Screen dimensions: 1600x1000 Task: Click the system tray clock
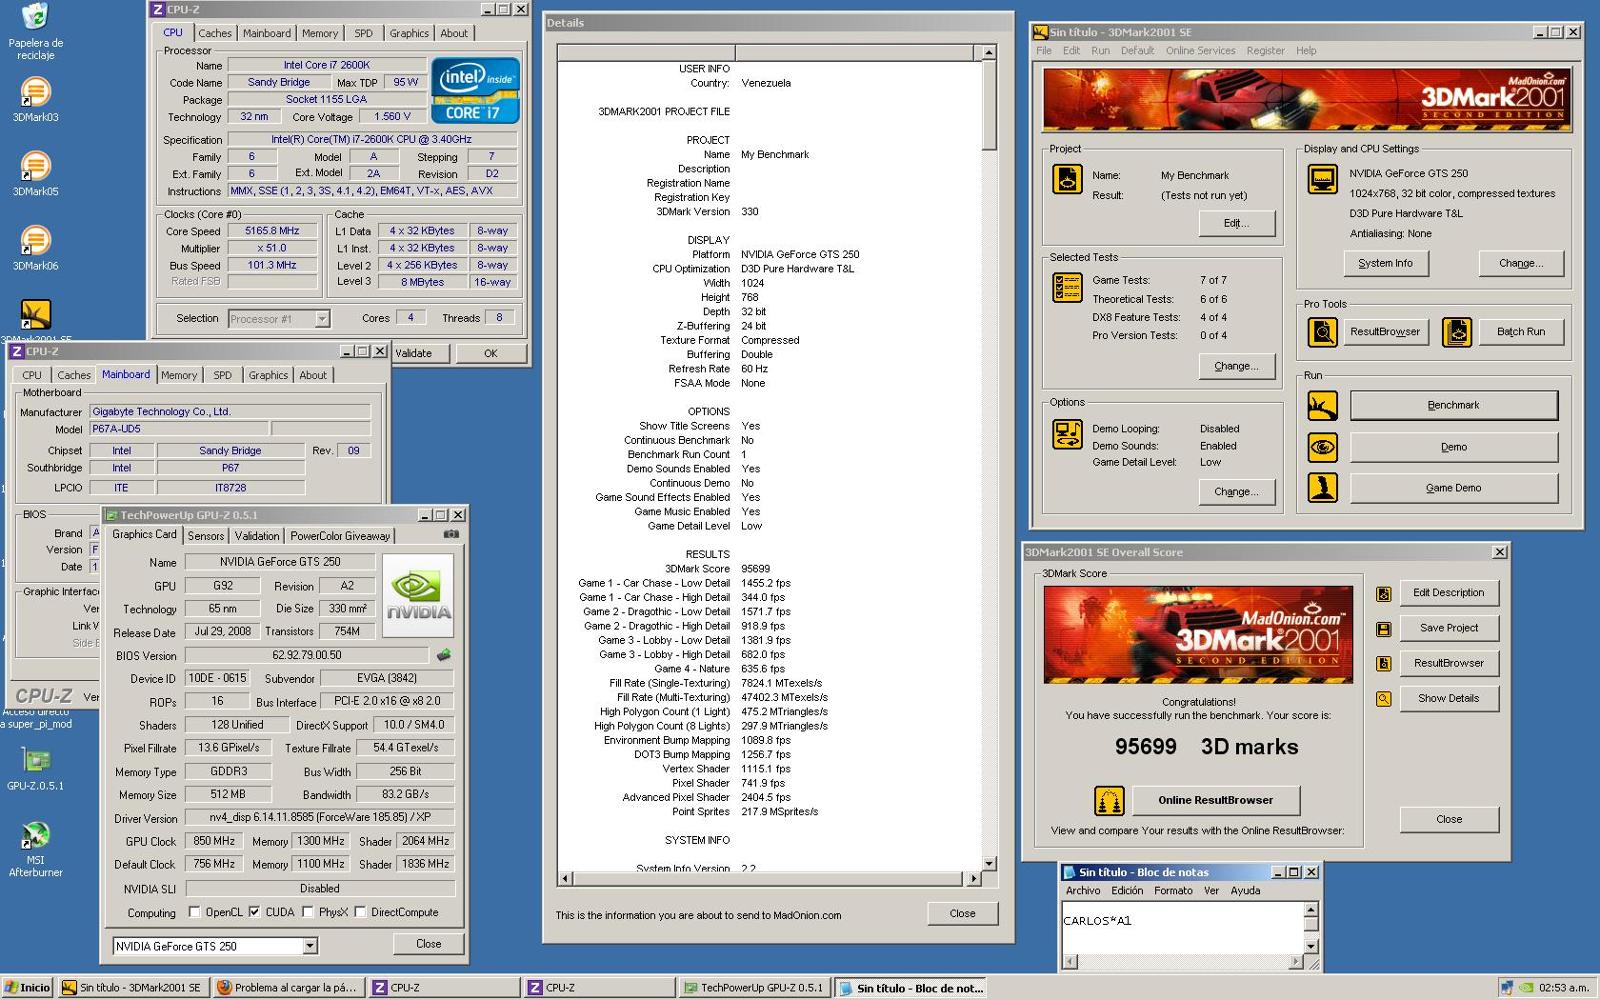pyautogui.click(x=1564, y=987)
